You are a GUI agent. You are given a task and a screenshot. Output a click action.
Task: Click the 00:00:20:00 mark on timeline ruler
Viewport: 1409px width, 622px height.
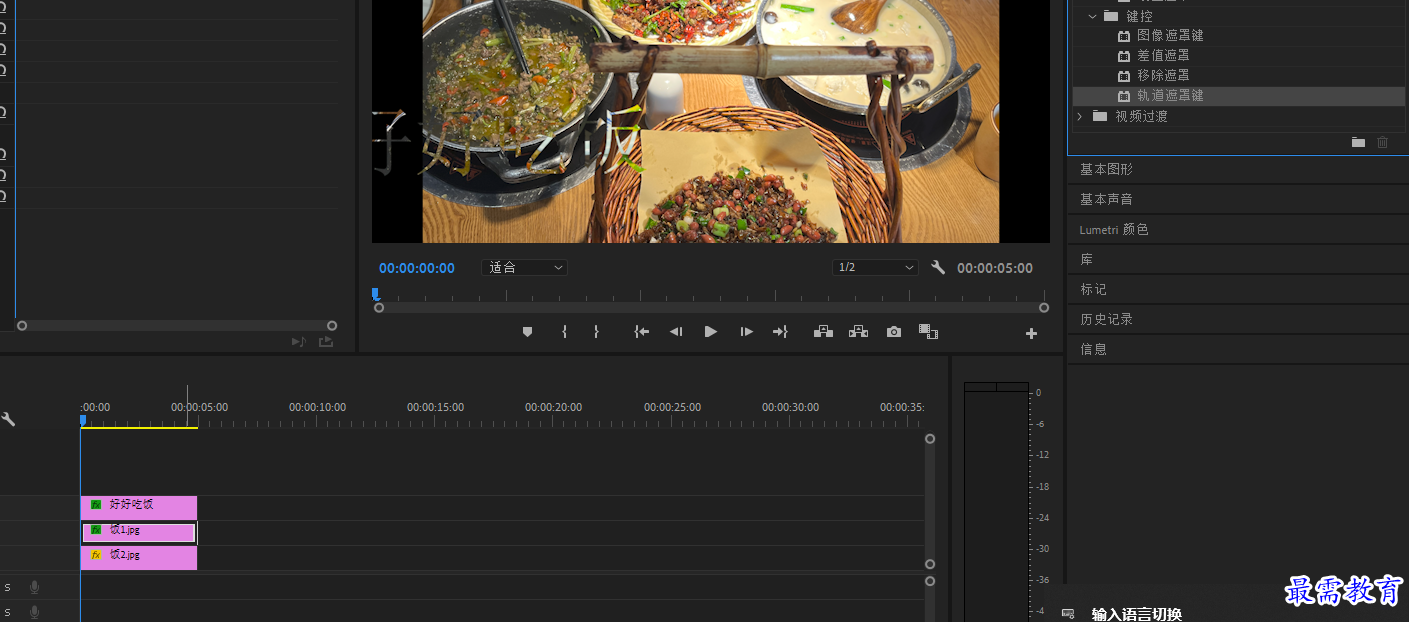(x=554, y=408)
